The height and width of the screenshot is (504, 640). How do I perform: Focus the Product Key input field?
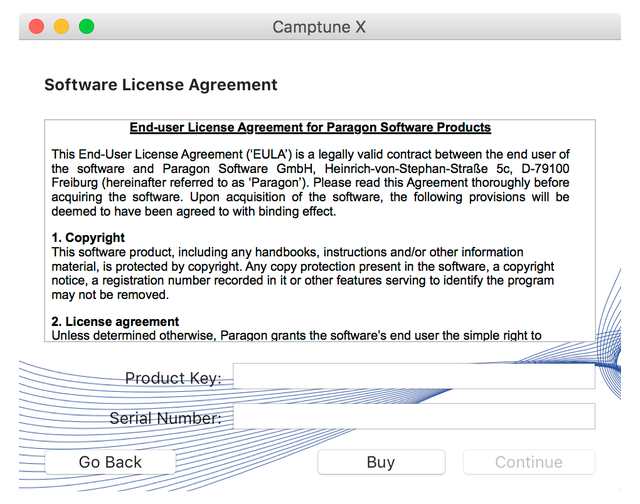click(413, 377)
